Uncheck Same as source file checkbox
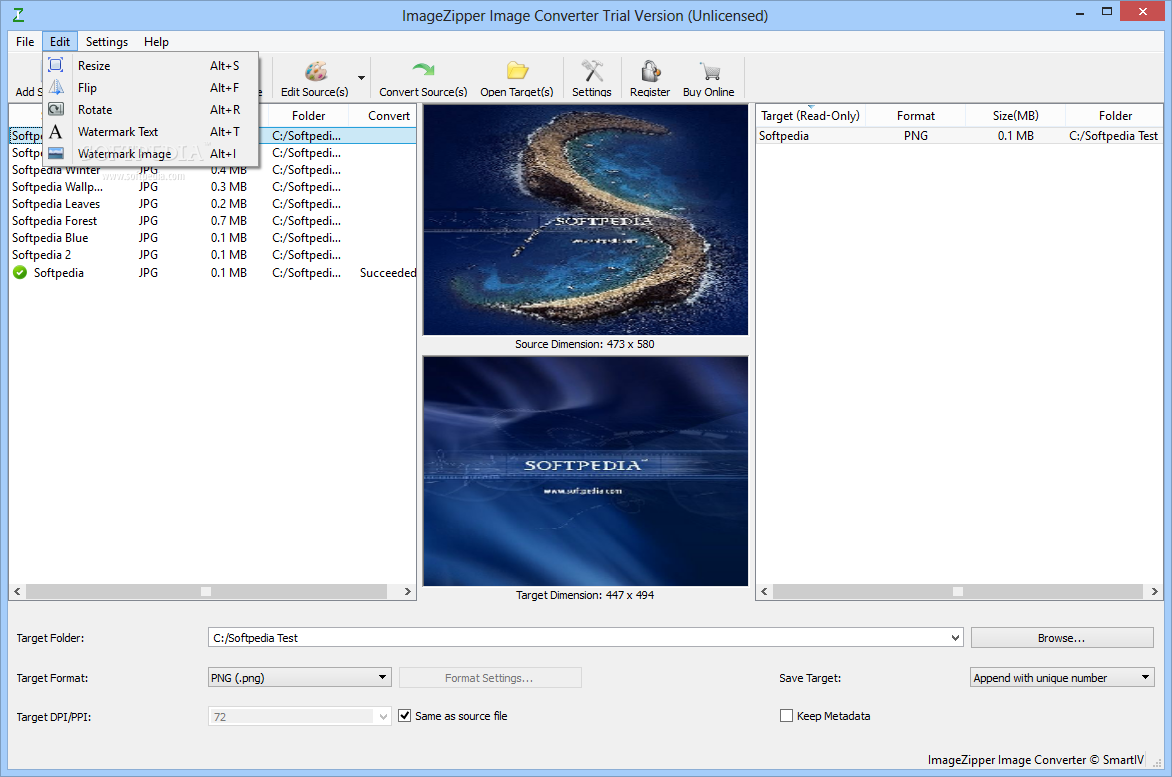The width and height of the screenshot is (1172, 777). 404,716
